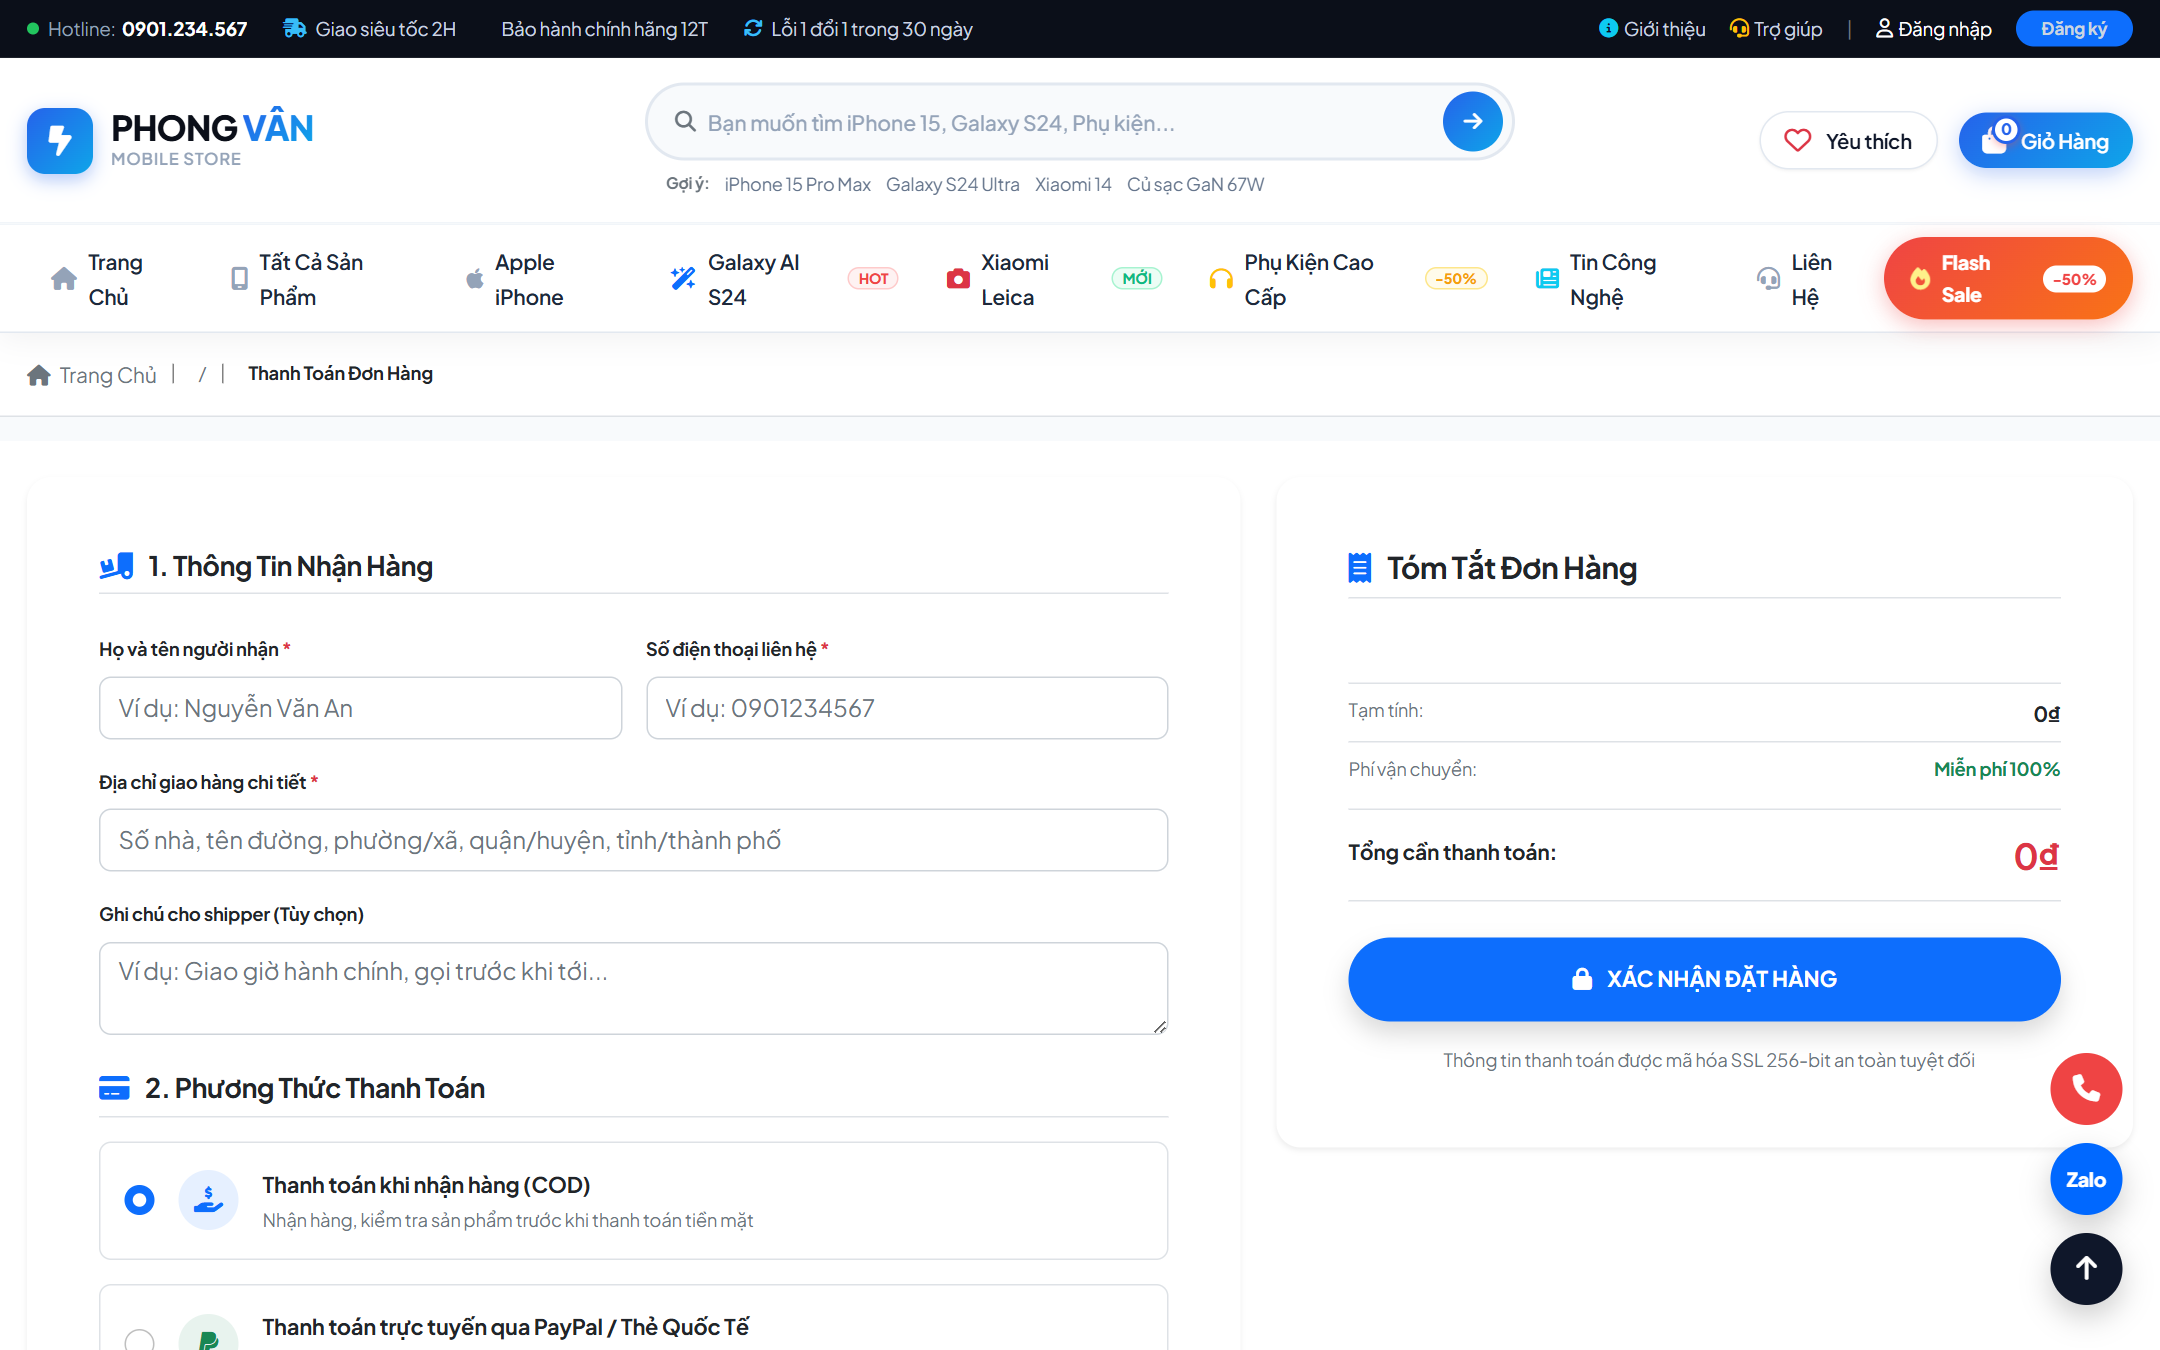Click the -50% badge in Flash Sale

(2074, 279)
